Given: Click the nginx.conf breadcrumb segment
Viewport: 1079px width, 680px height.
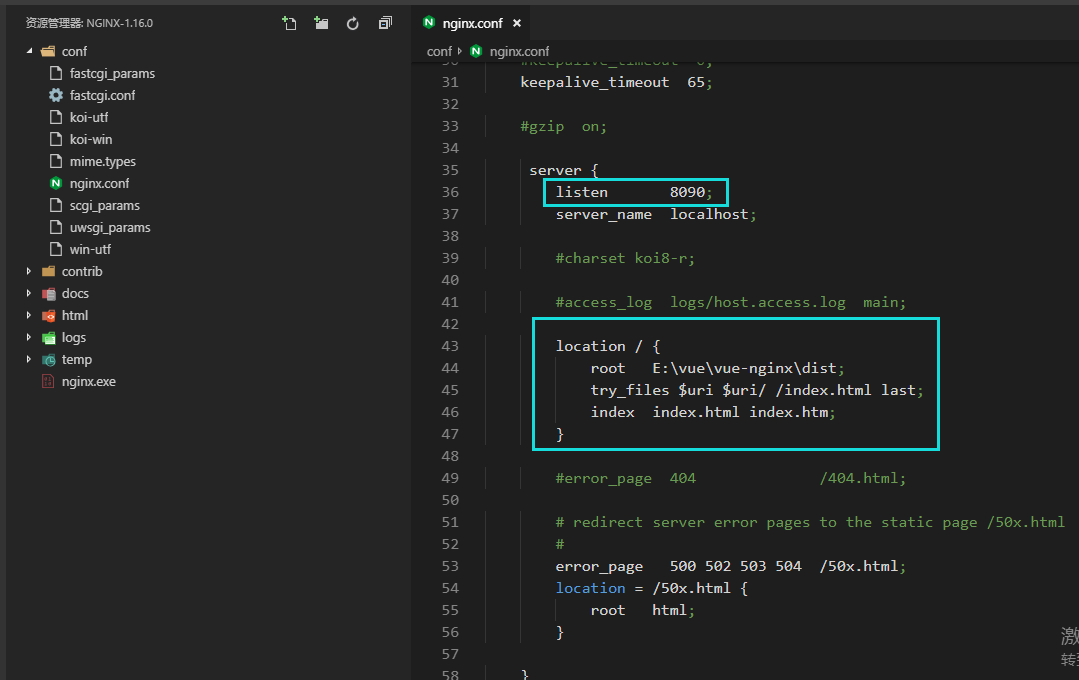Looking at the screenshot, I should point(519,52).
